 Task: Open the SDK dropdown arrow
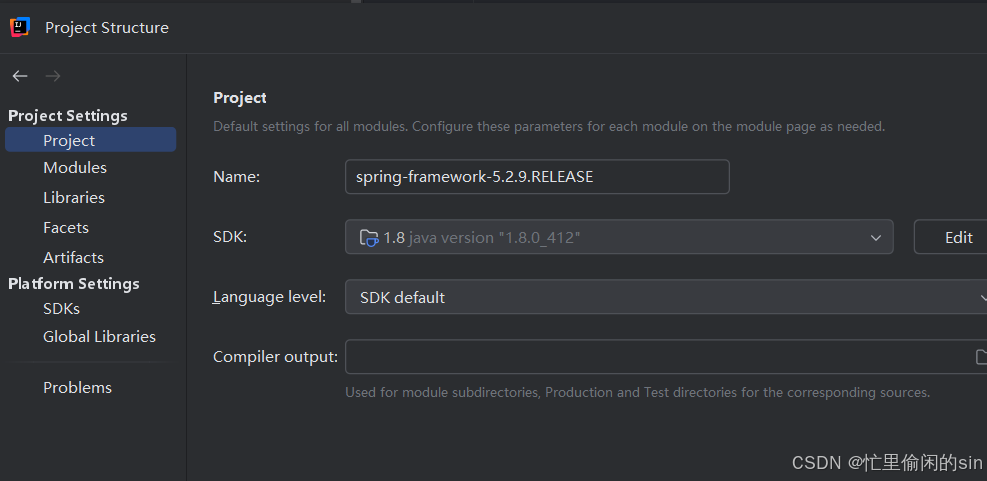click(x=876, y=237)
